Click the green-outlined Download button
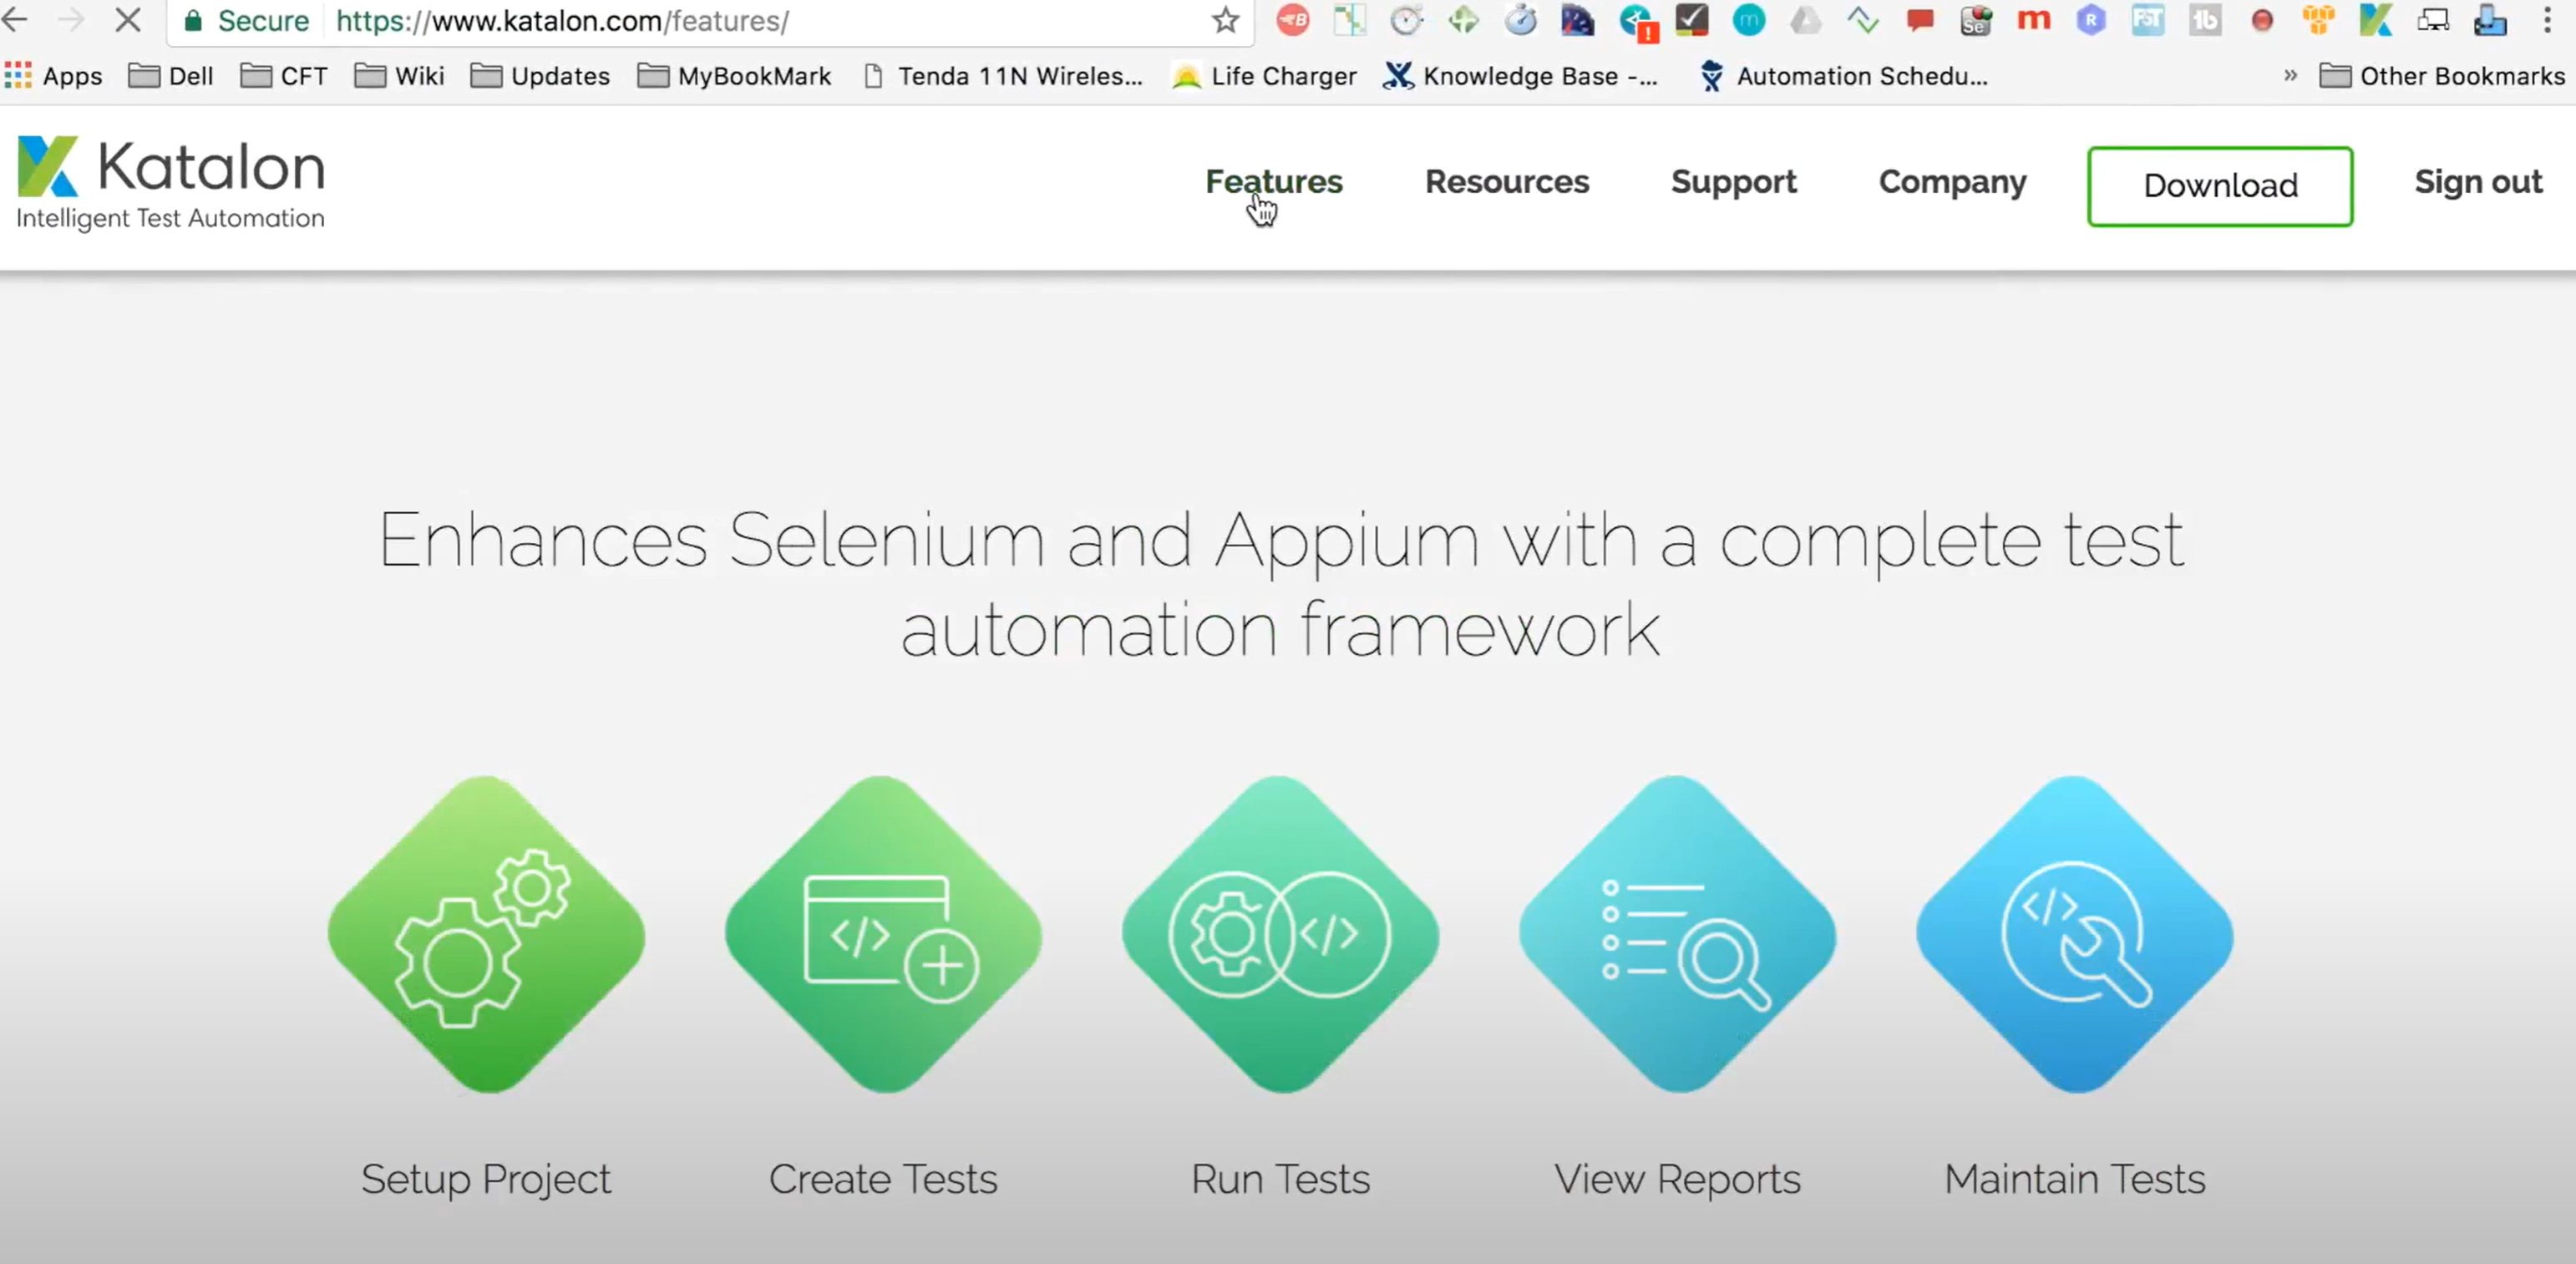2576x1264 pixels. [x=2220, y=186]
